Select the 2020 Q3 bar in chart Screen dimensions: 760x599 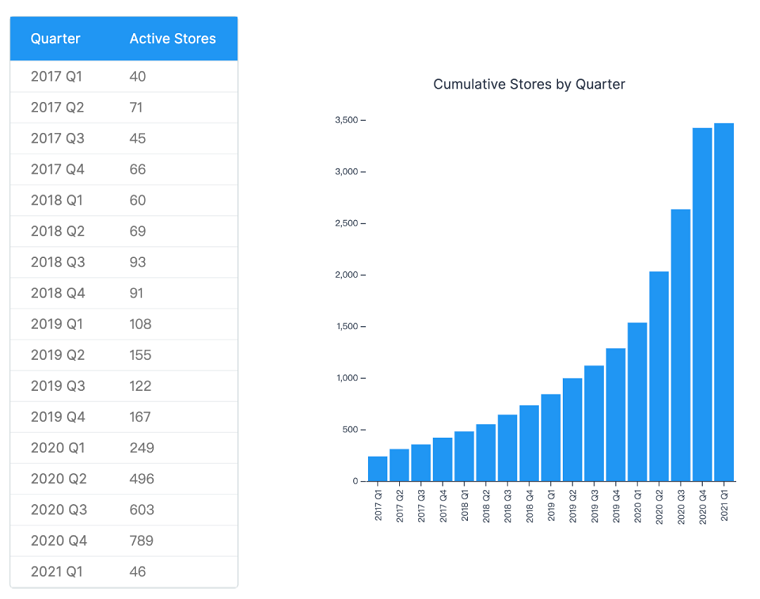tap(681, 346)
